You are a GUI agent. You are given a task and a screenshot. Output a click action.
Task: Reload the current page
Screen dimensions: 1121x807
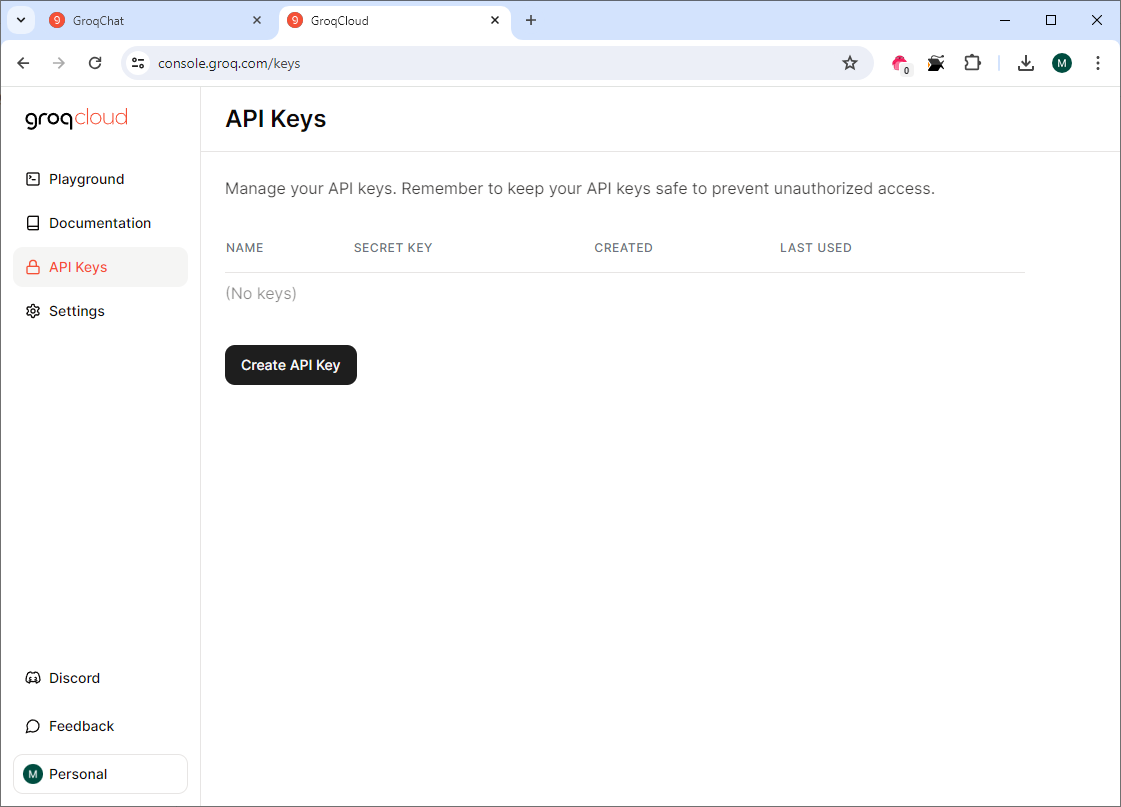[95, 64]
